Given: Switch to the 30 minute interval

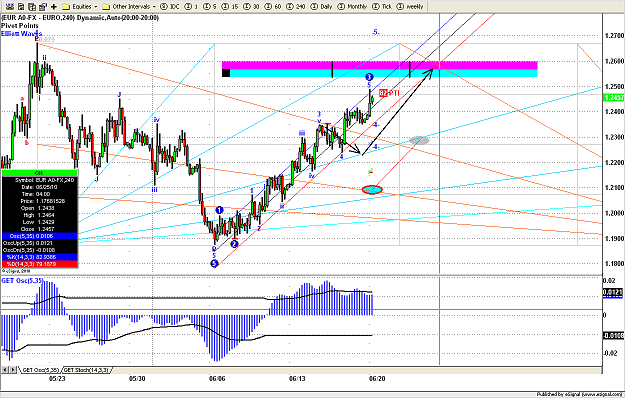Looking at the screenshot, I should tap(251, 6).
